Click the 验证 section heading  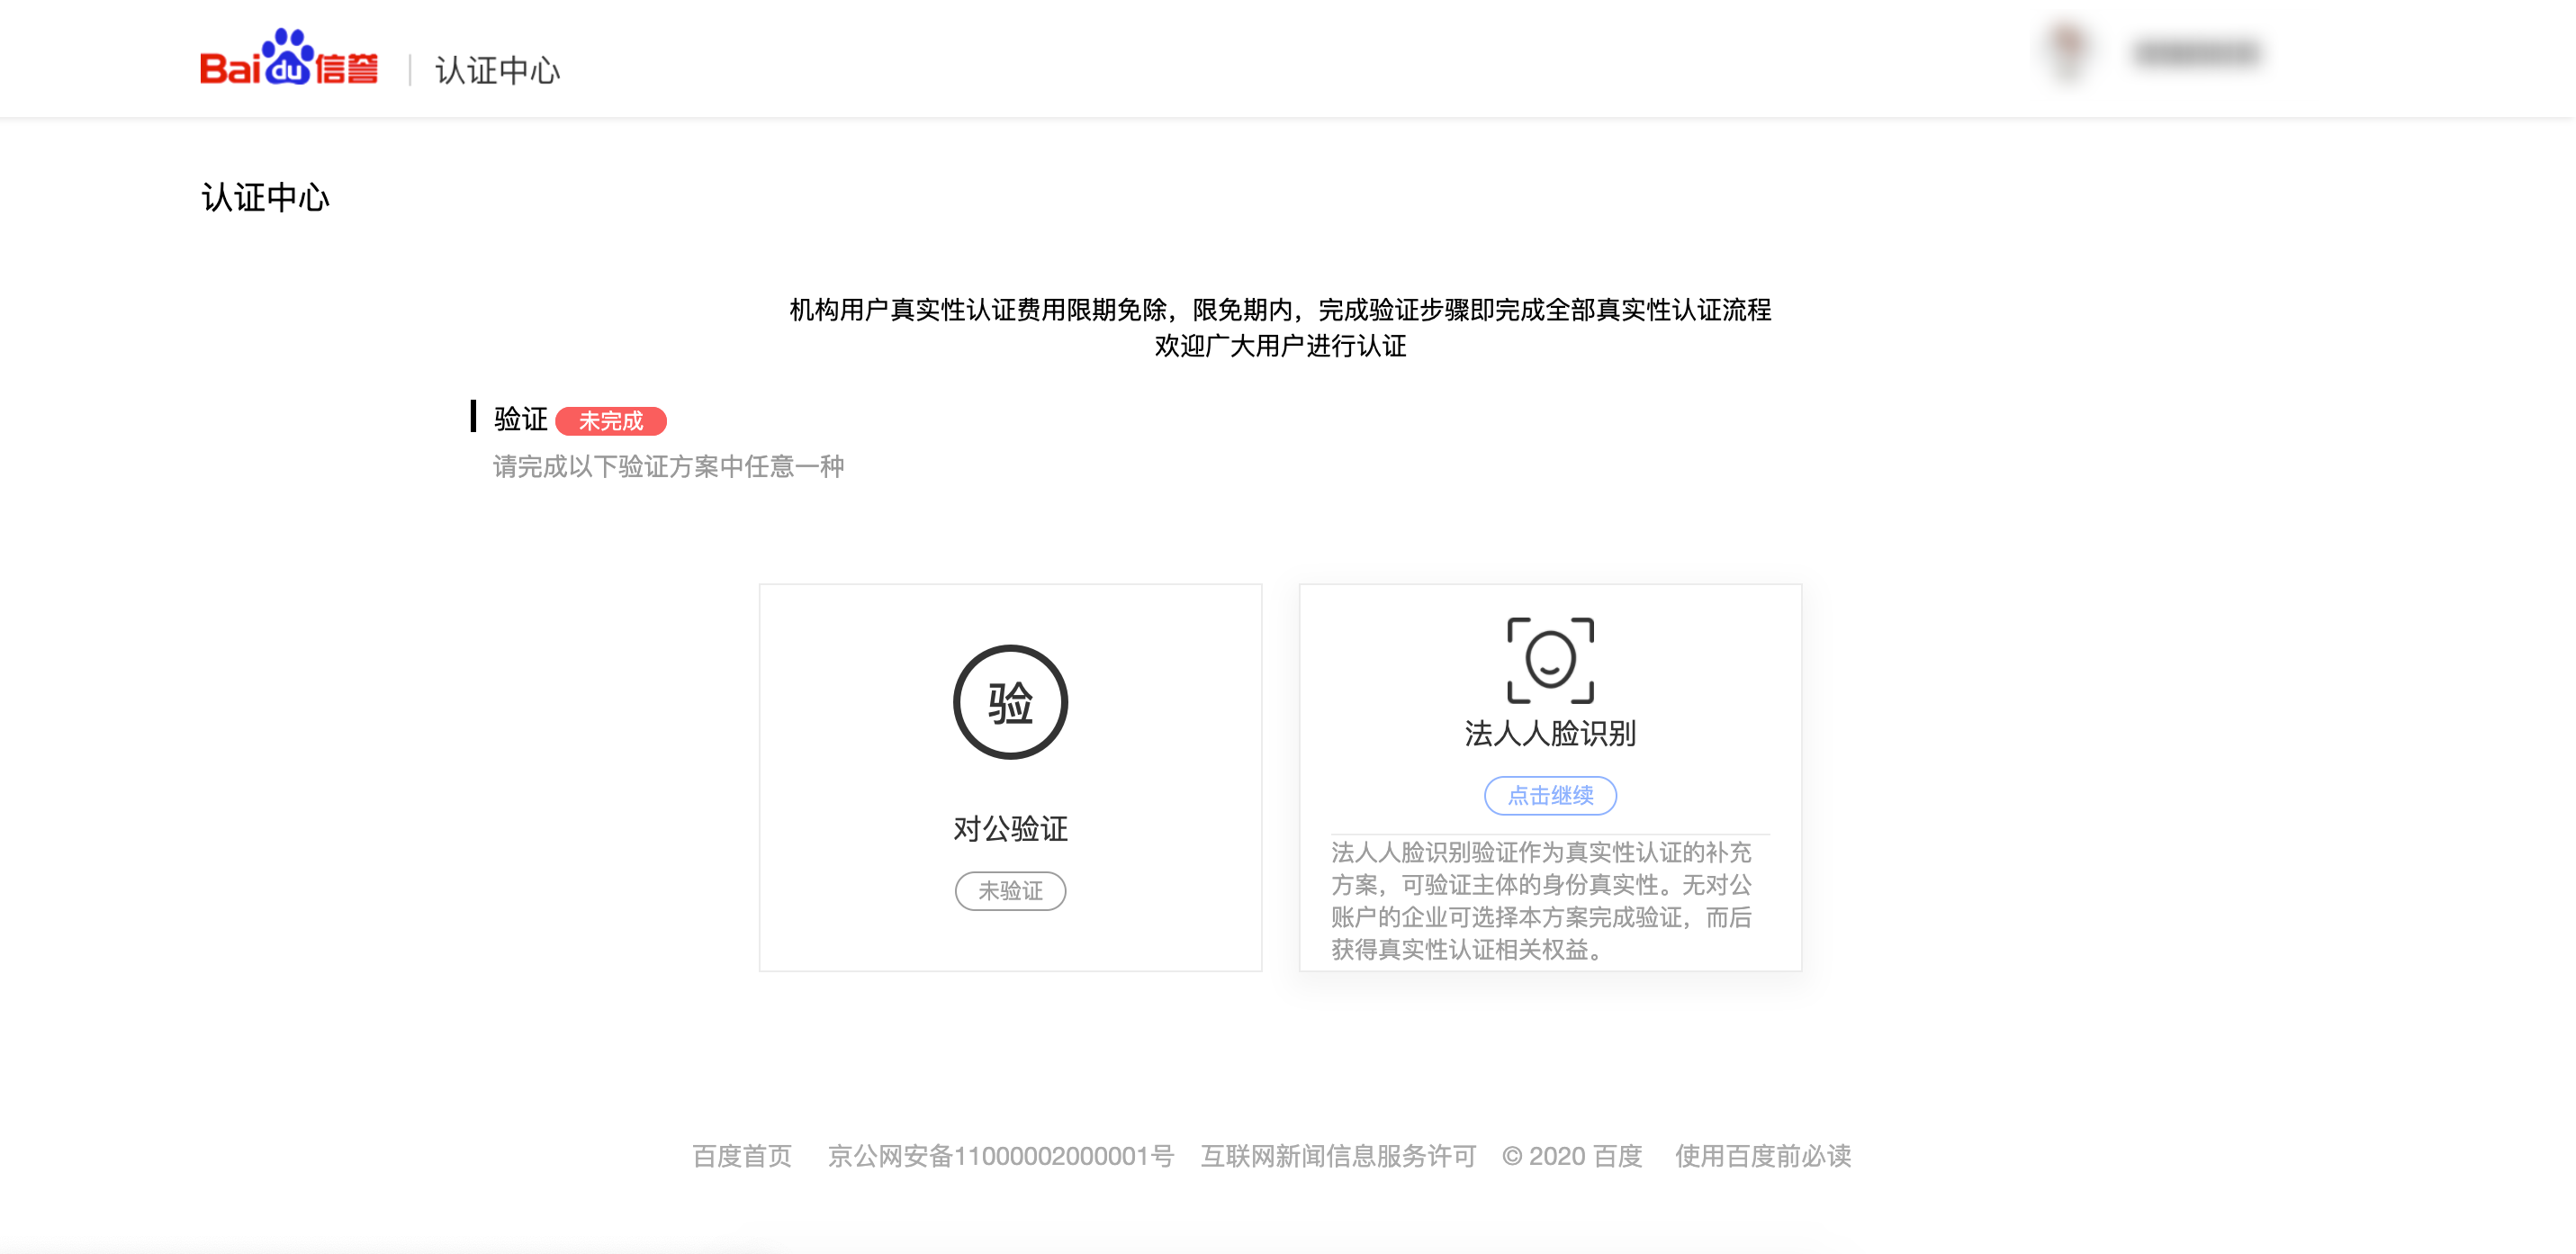tap(520, 419)
